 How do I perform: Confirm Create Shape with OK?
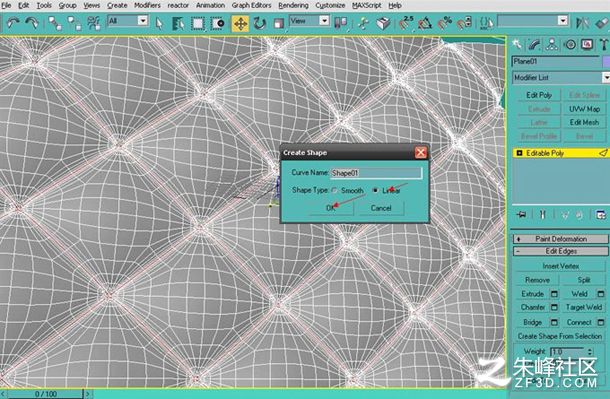point(331,208)
